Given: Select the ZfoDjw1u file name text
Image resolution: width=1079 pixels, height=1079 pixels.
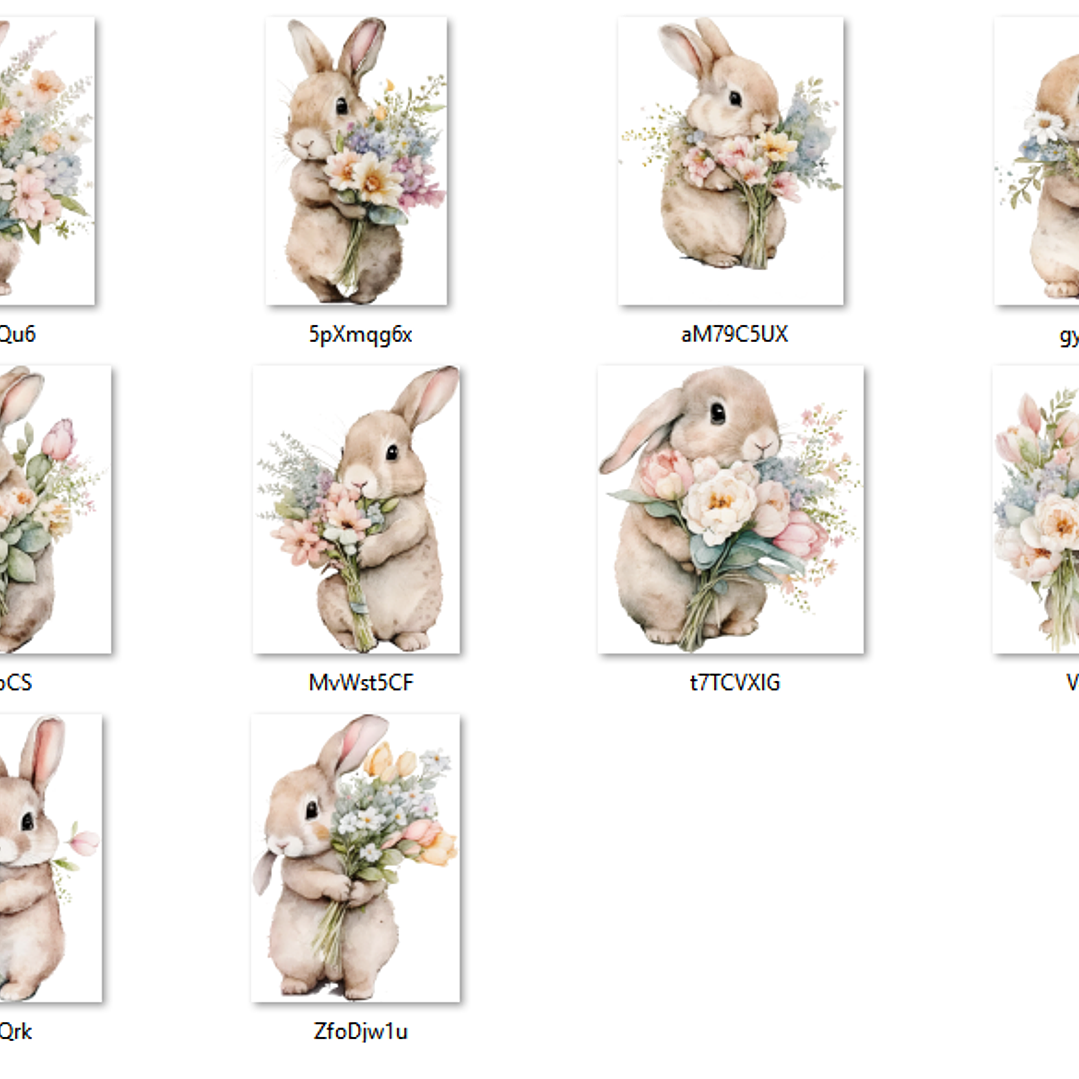Looking at the screenshot, I should click(360, 1031).
